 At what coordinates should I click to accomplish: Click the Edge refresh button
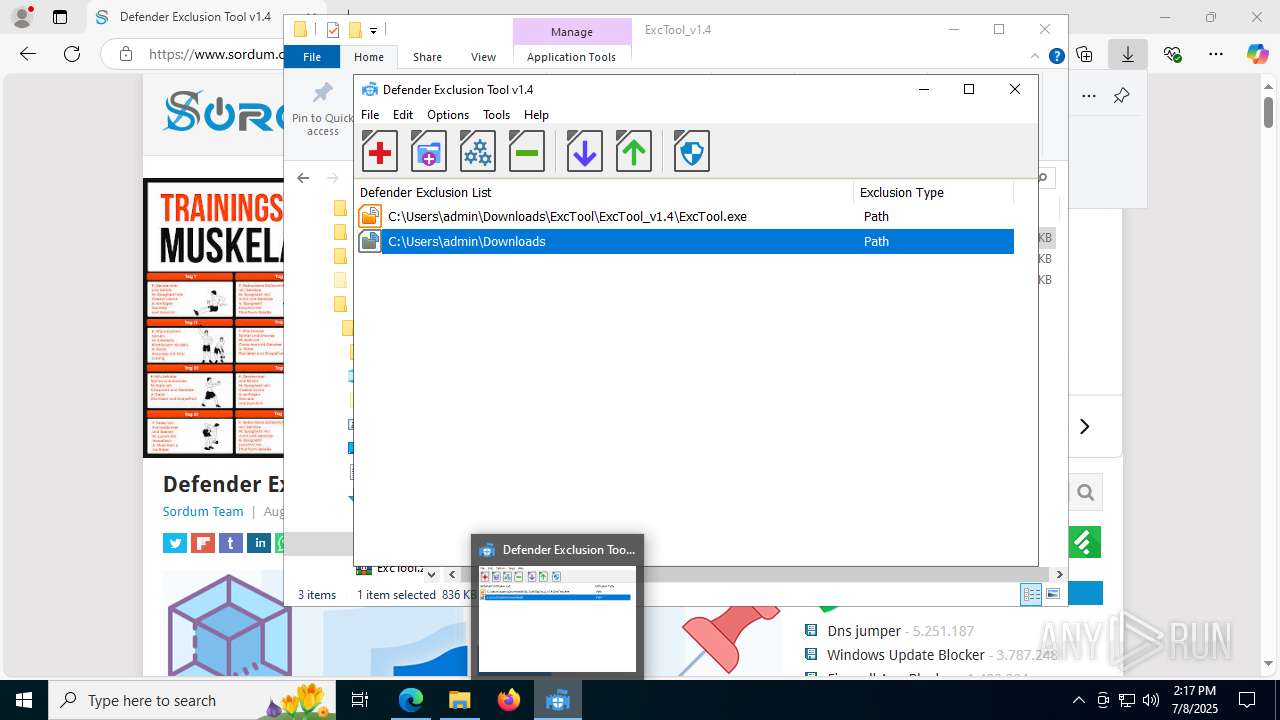(x=72, y=54)
